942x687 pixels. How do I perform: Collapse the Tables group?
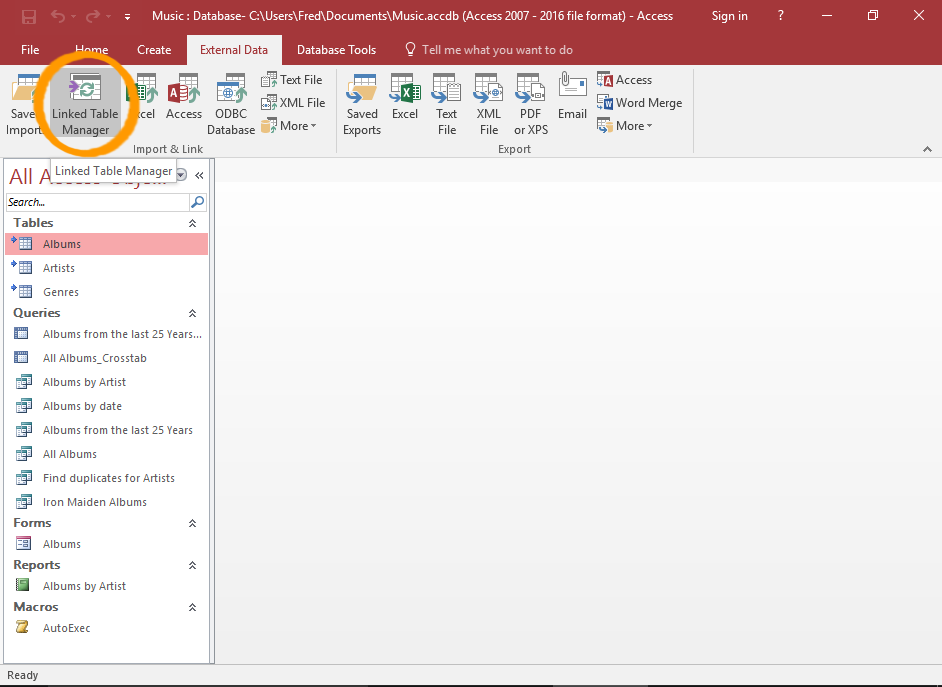(192, 223)
